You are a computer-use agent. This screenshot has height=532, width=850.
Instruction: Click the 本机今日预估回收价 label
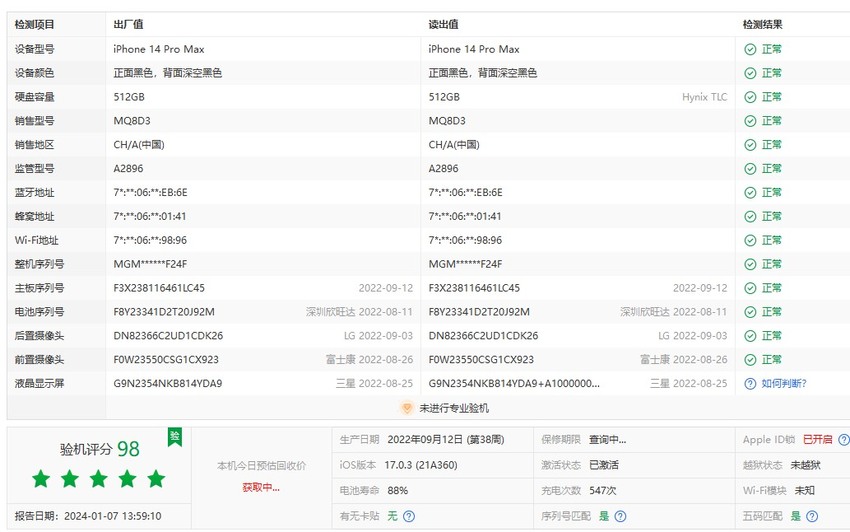click(x=261, y=465)
